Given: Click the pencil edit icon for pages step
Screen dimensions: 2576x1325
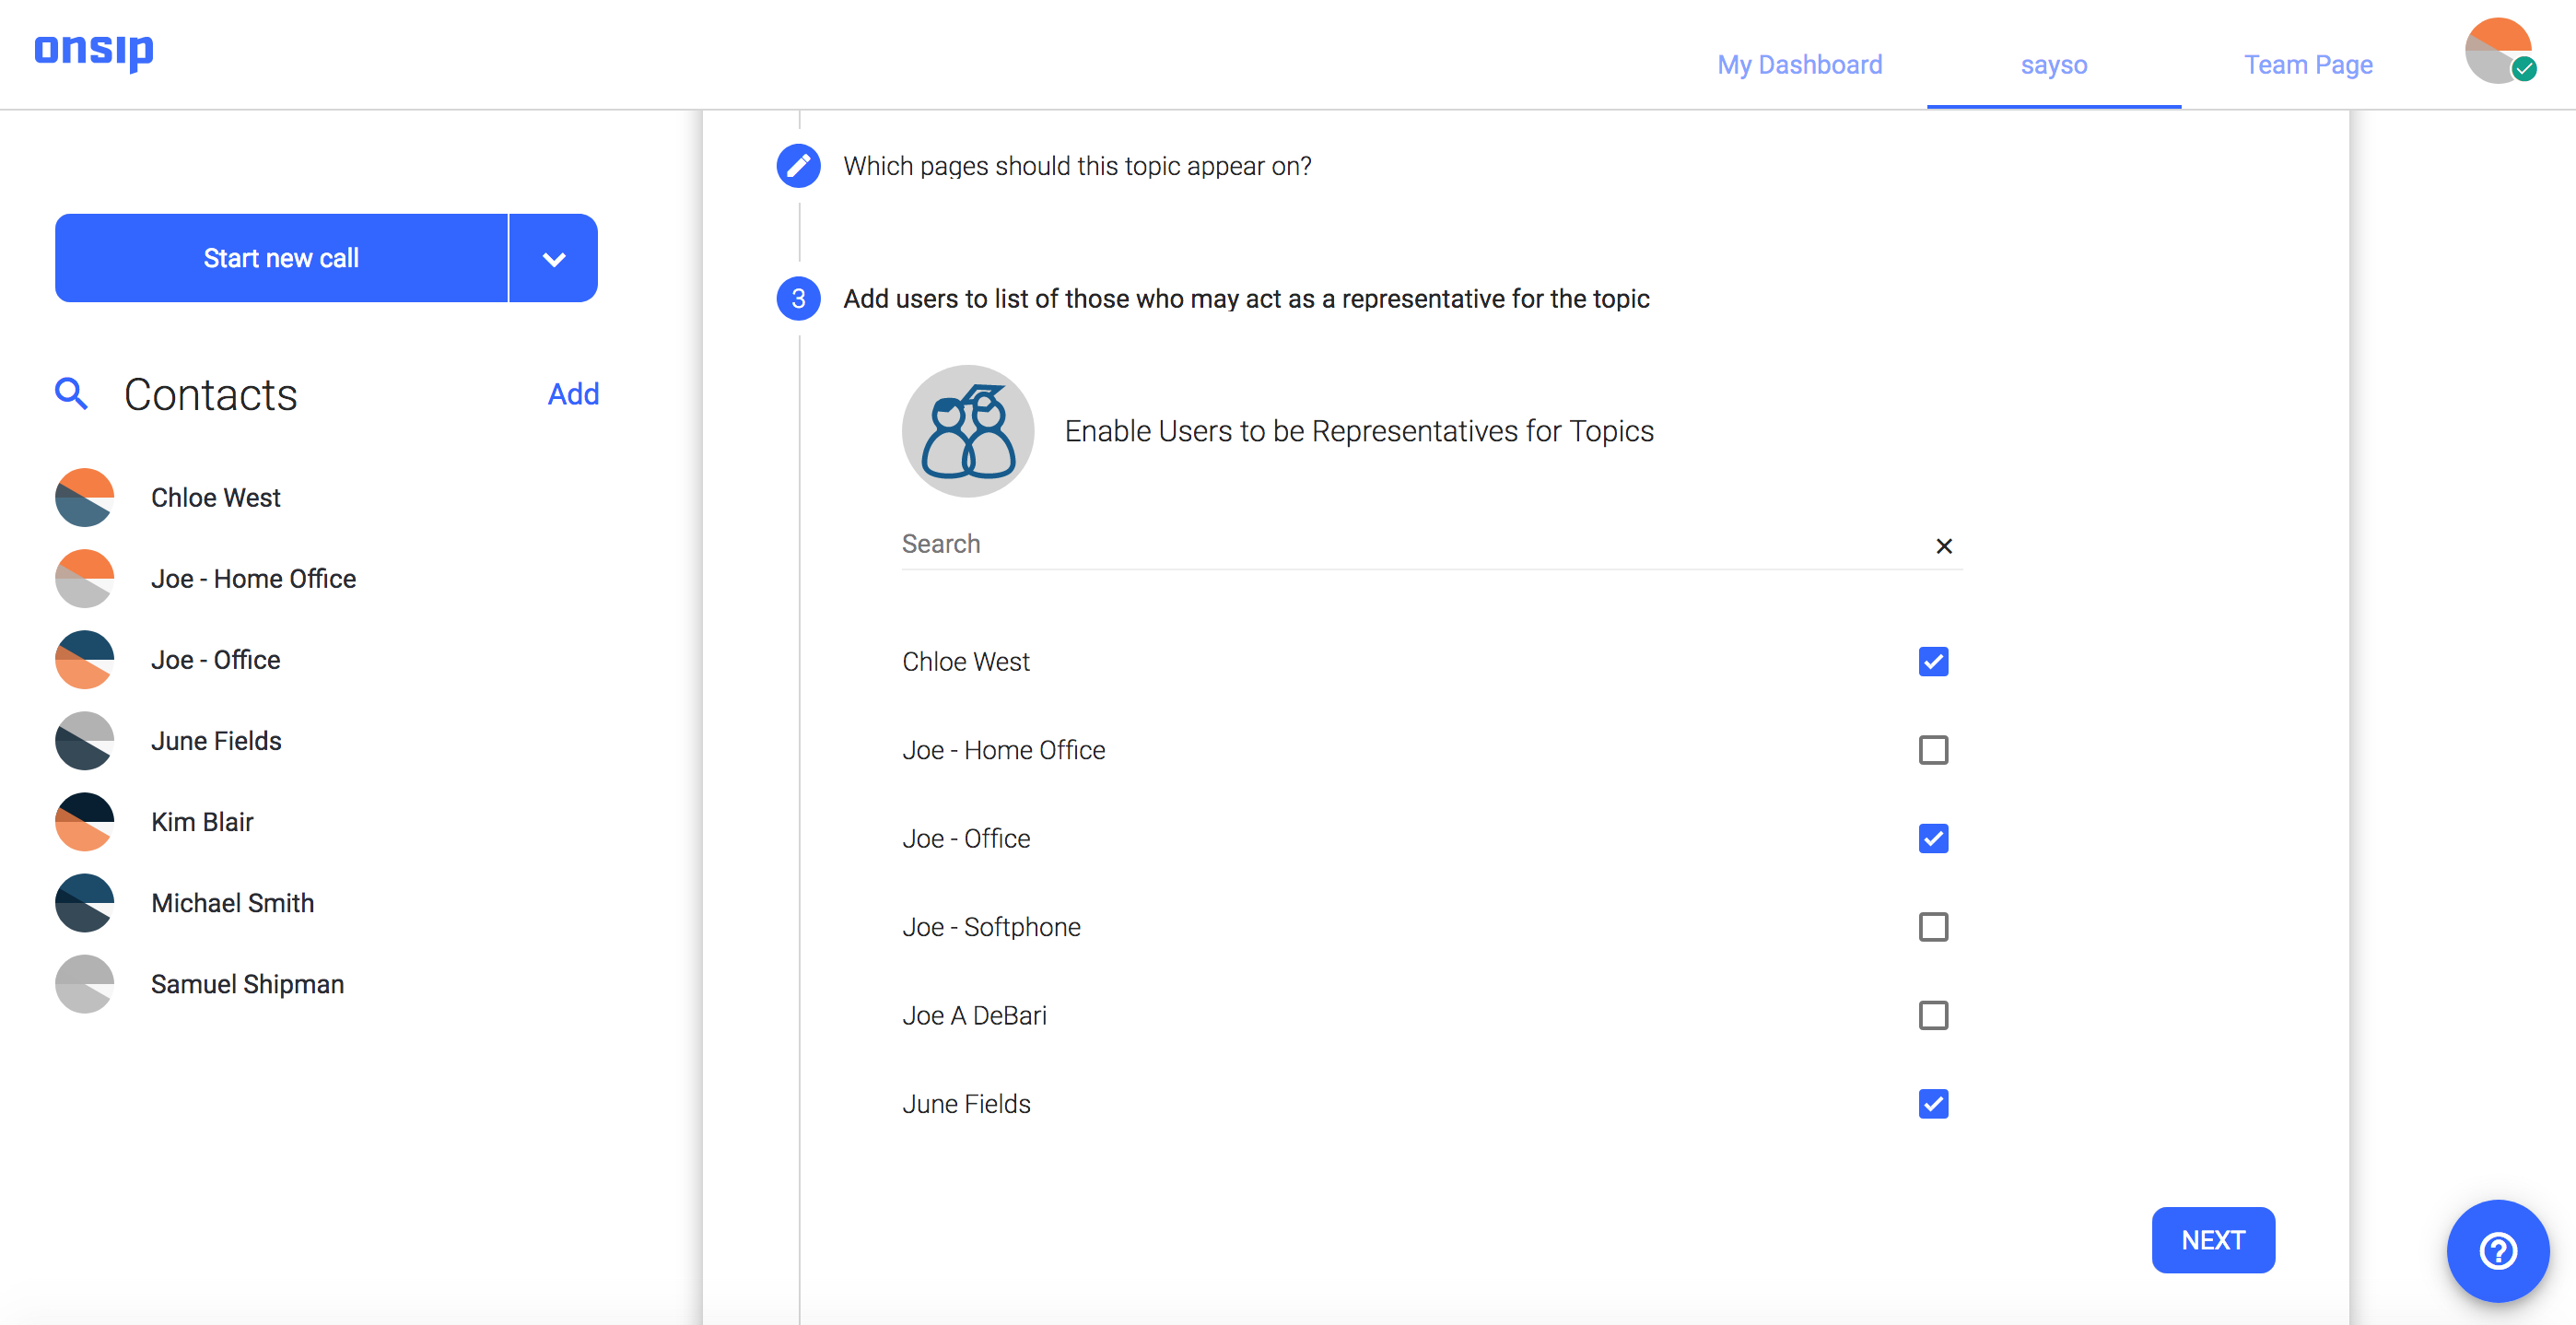Looking at the screenshot, I should (x=798, y=166).
